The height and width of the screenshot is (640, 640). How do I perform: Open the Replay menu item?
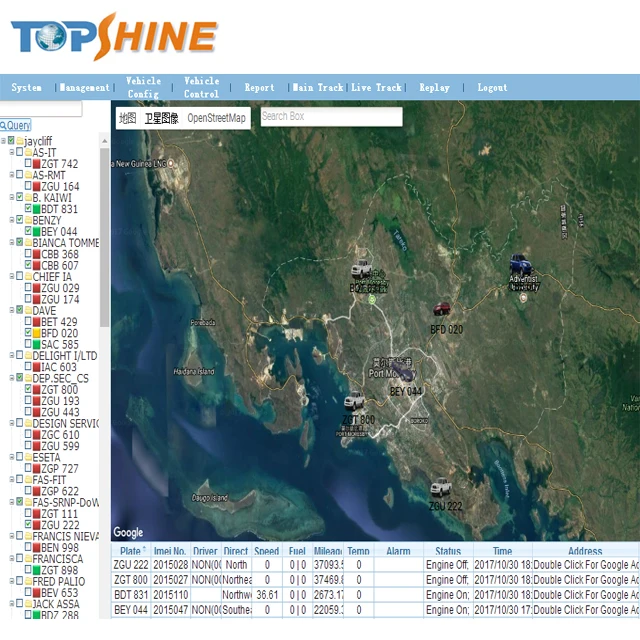[x=434, y=88]
